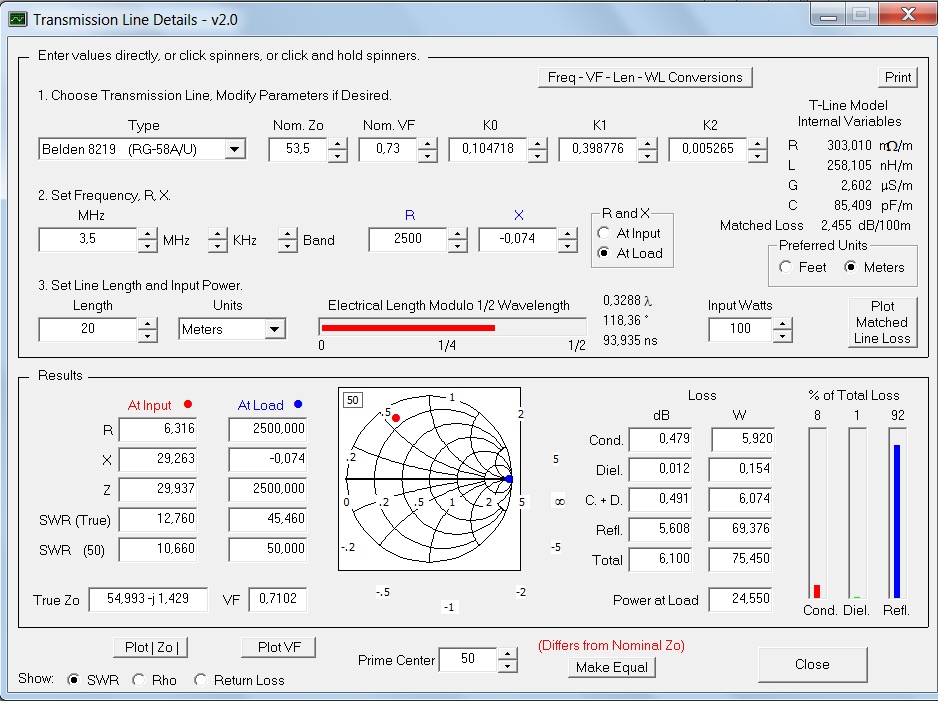938x701 pixels.
Task: Increase Nom. Zo with its up spinner arrow
Action: pyautogui.click(x=337, y=144)
